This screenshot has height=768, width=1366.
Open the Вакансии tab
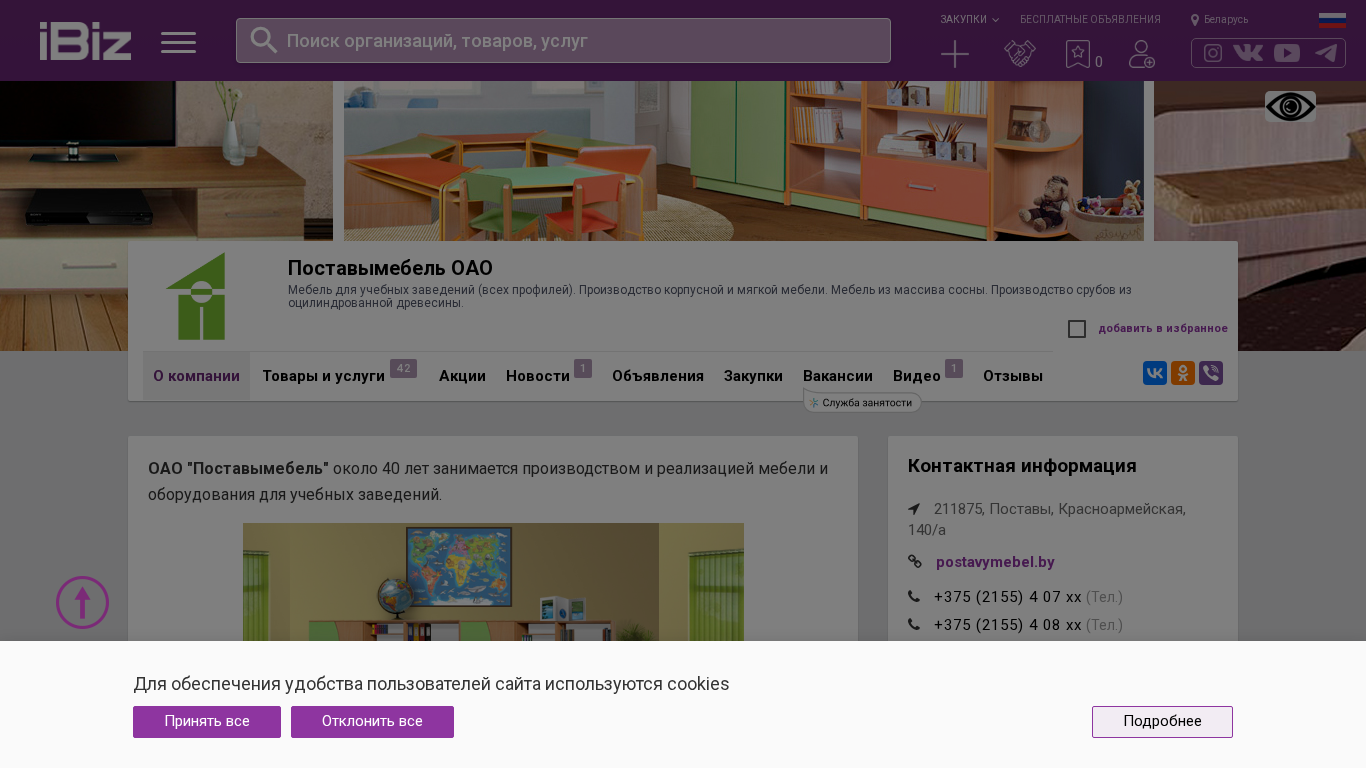(x=838, y=376)
